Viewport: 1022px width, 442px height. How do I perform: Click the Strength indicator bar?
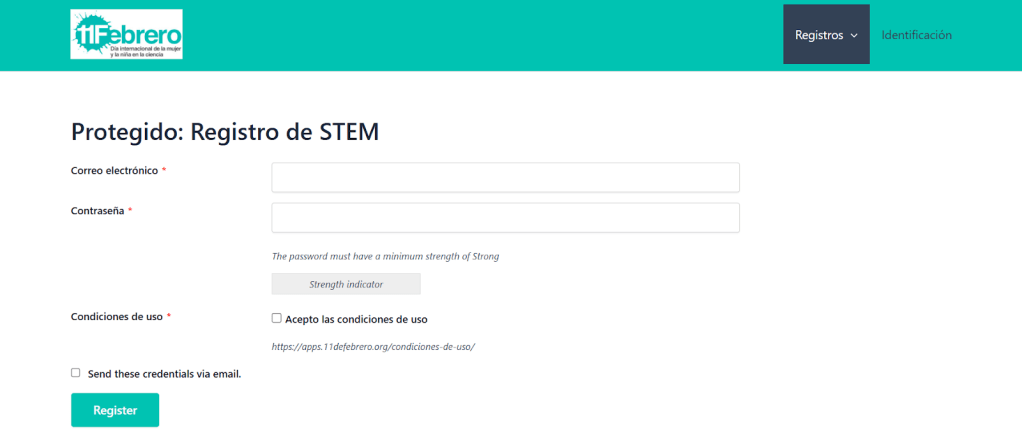tap(346, 284)
